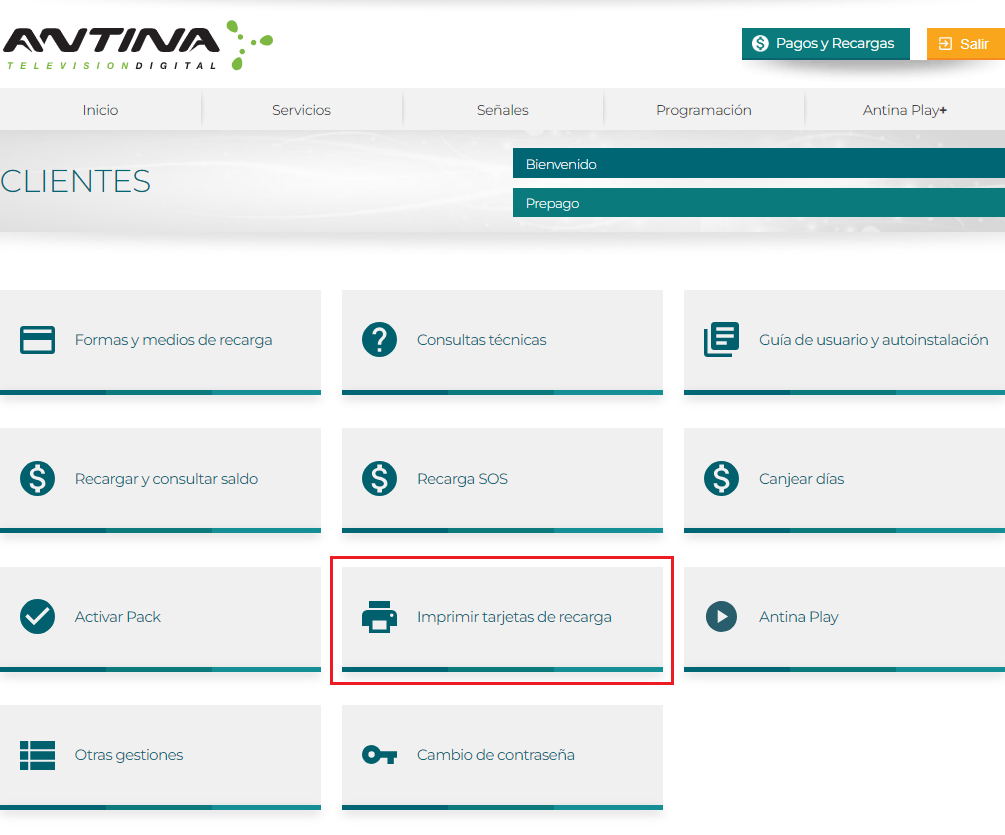Click the dollar icon beside Canjear días
Screen dimensions: 1005x835
[x=721, y=479]
